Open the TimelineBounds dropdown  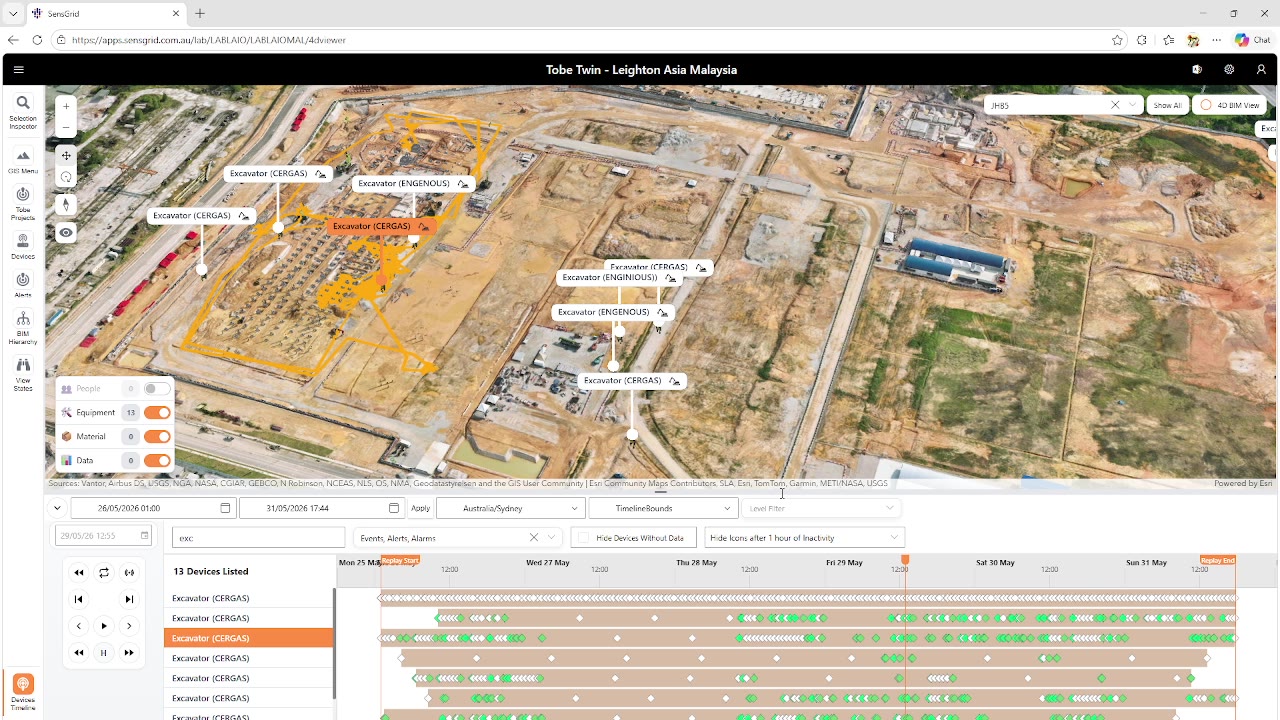(x=663, y=508)
